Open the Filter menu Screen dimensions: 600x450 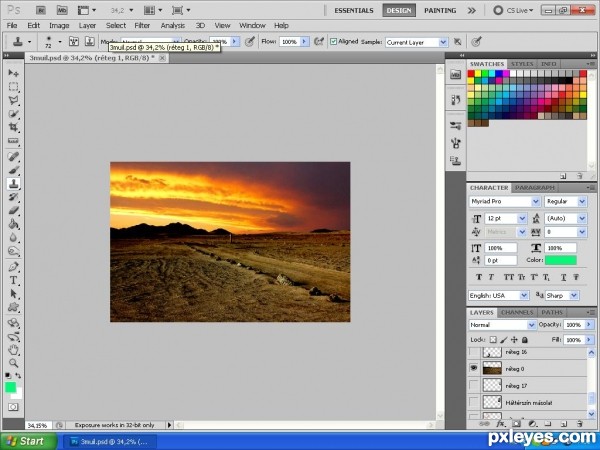point(142,25)
